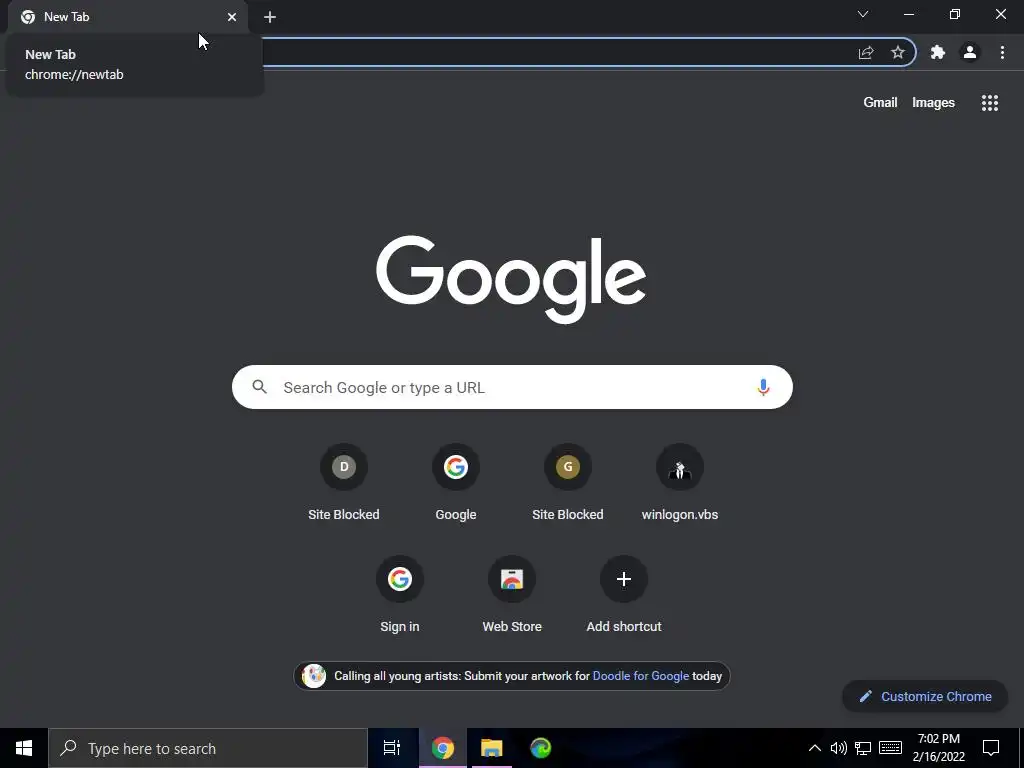
Task: Click the doodle promo thumbnail icon
Action: click(314, 676)
